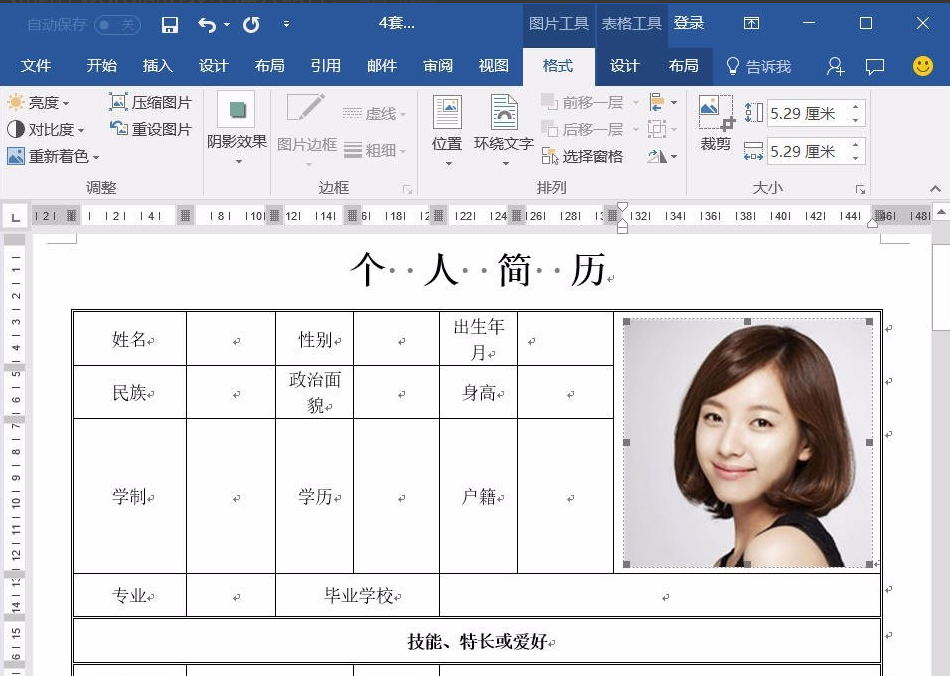The width and height of the screenshot is (950, 676).
Task: Toggle the AutoSave (自动保存) switch
Action: (x=118, y=25)
